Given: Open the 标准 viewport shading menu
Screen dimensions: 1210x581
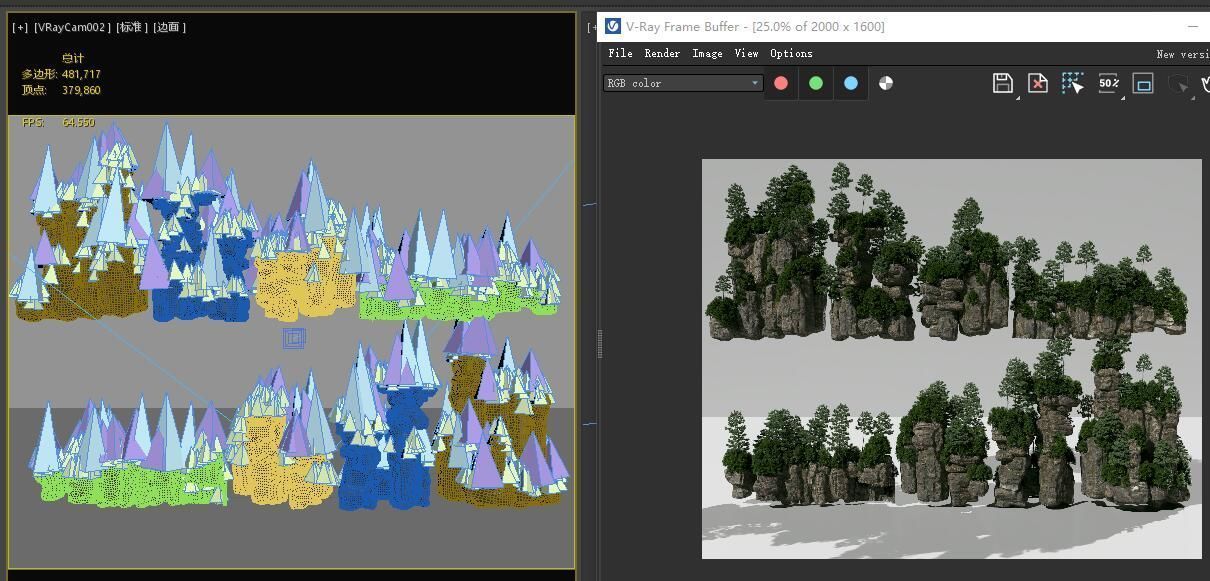Looking at the screenshot, I should tap(130, 27).
